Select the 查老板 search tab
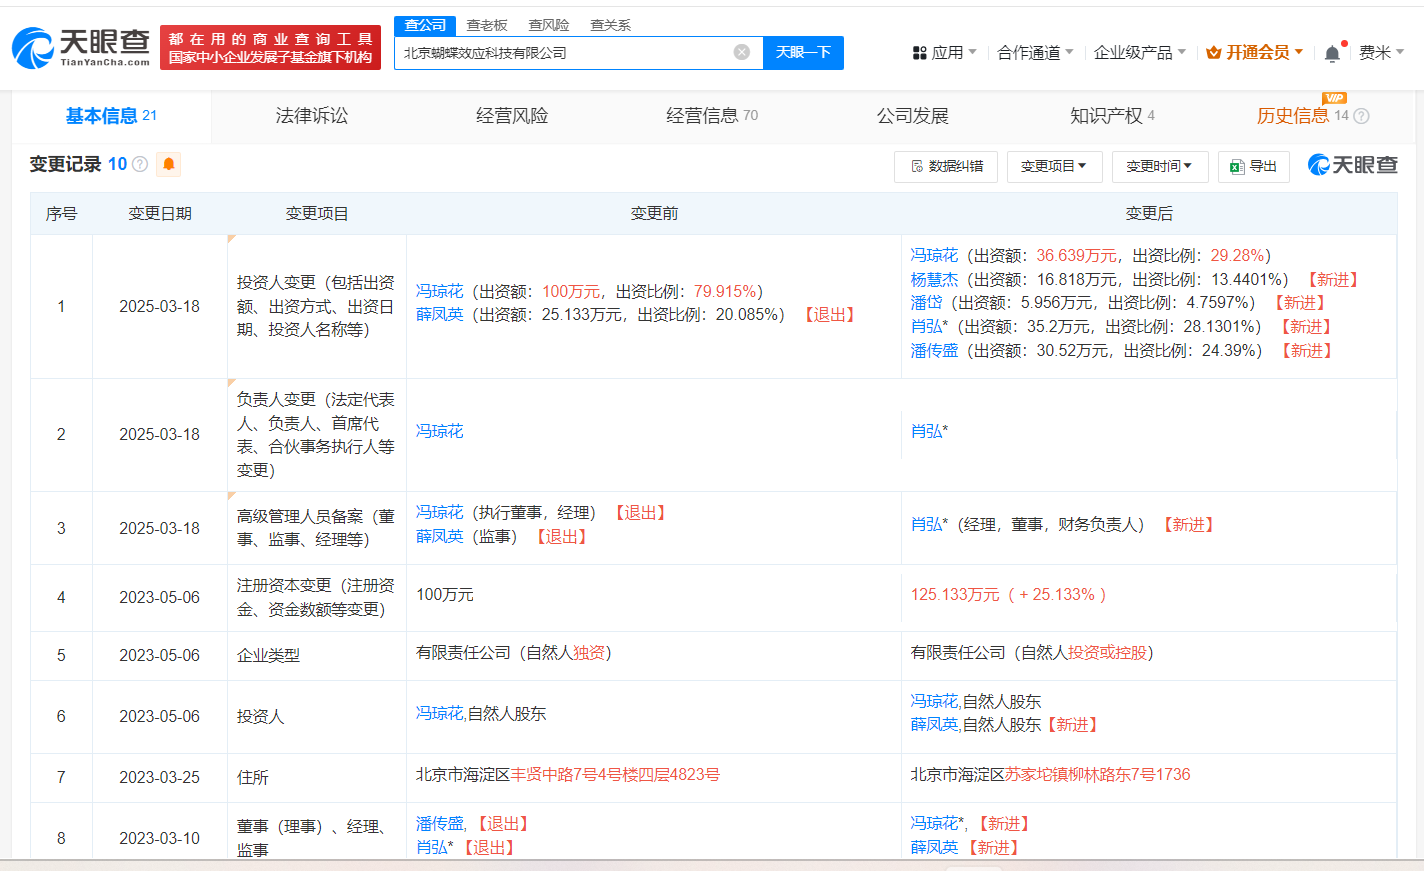The image size is (1424, 871). (x=487, y=25)
